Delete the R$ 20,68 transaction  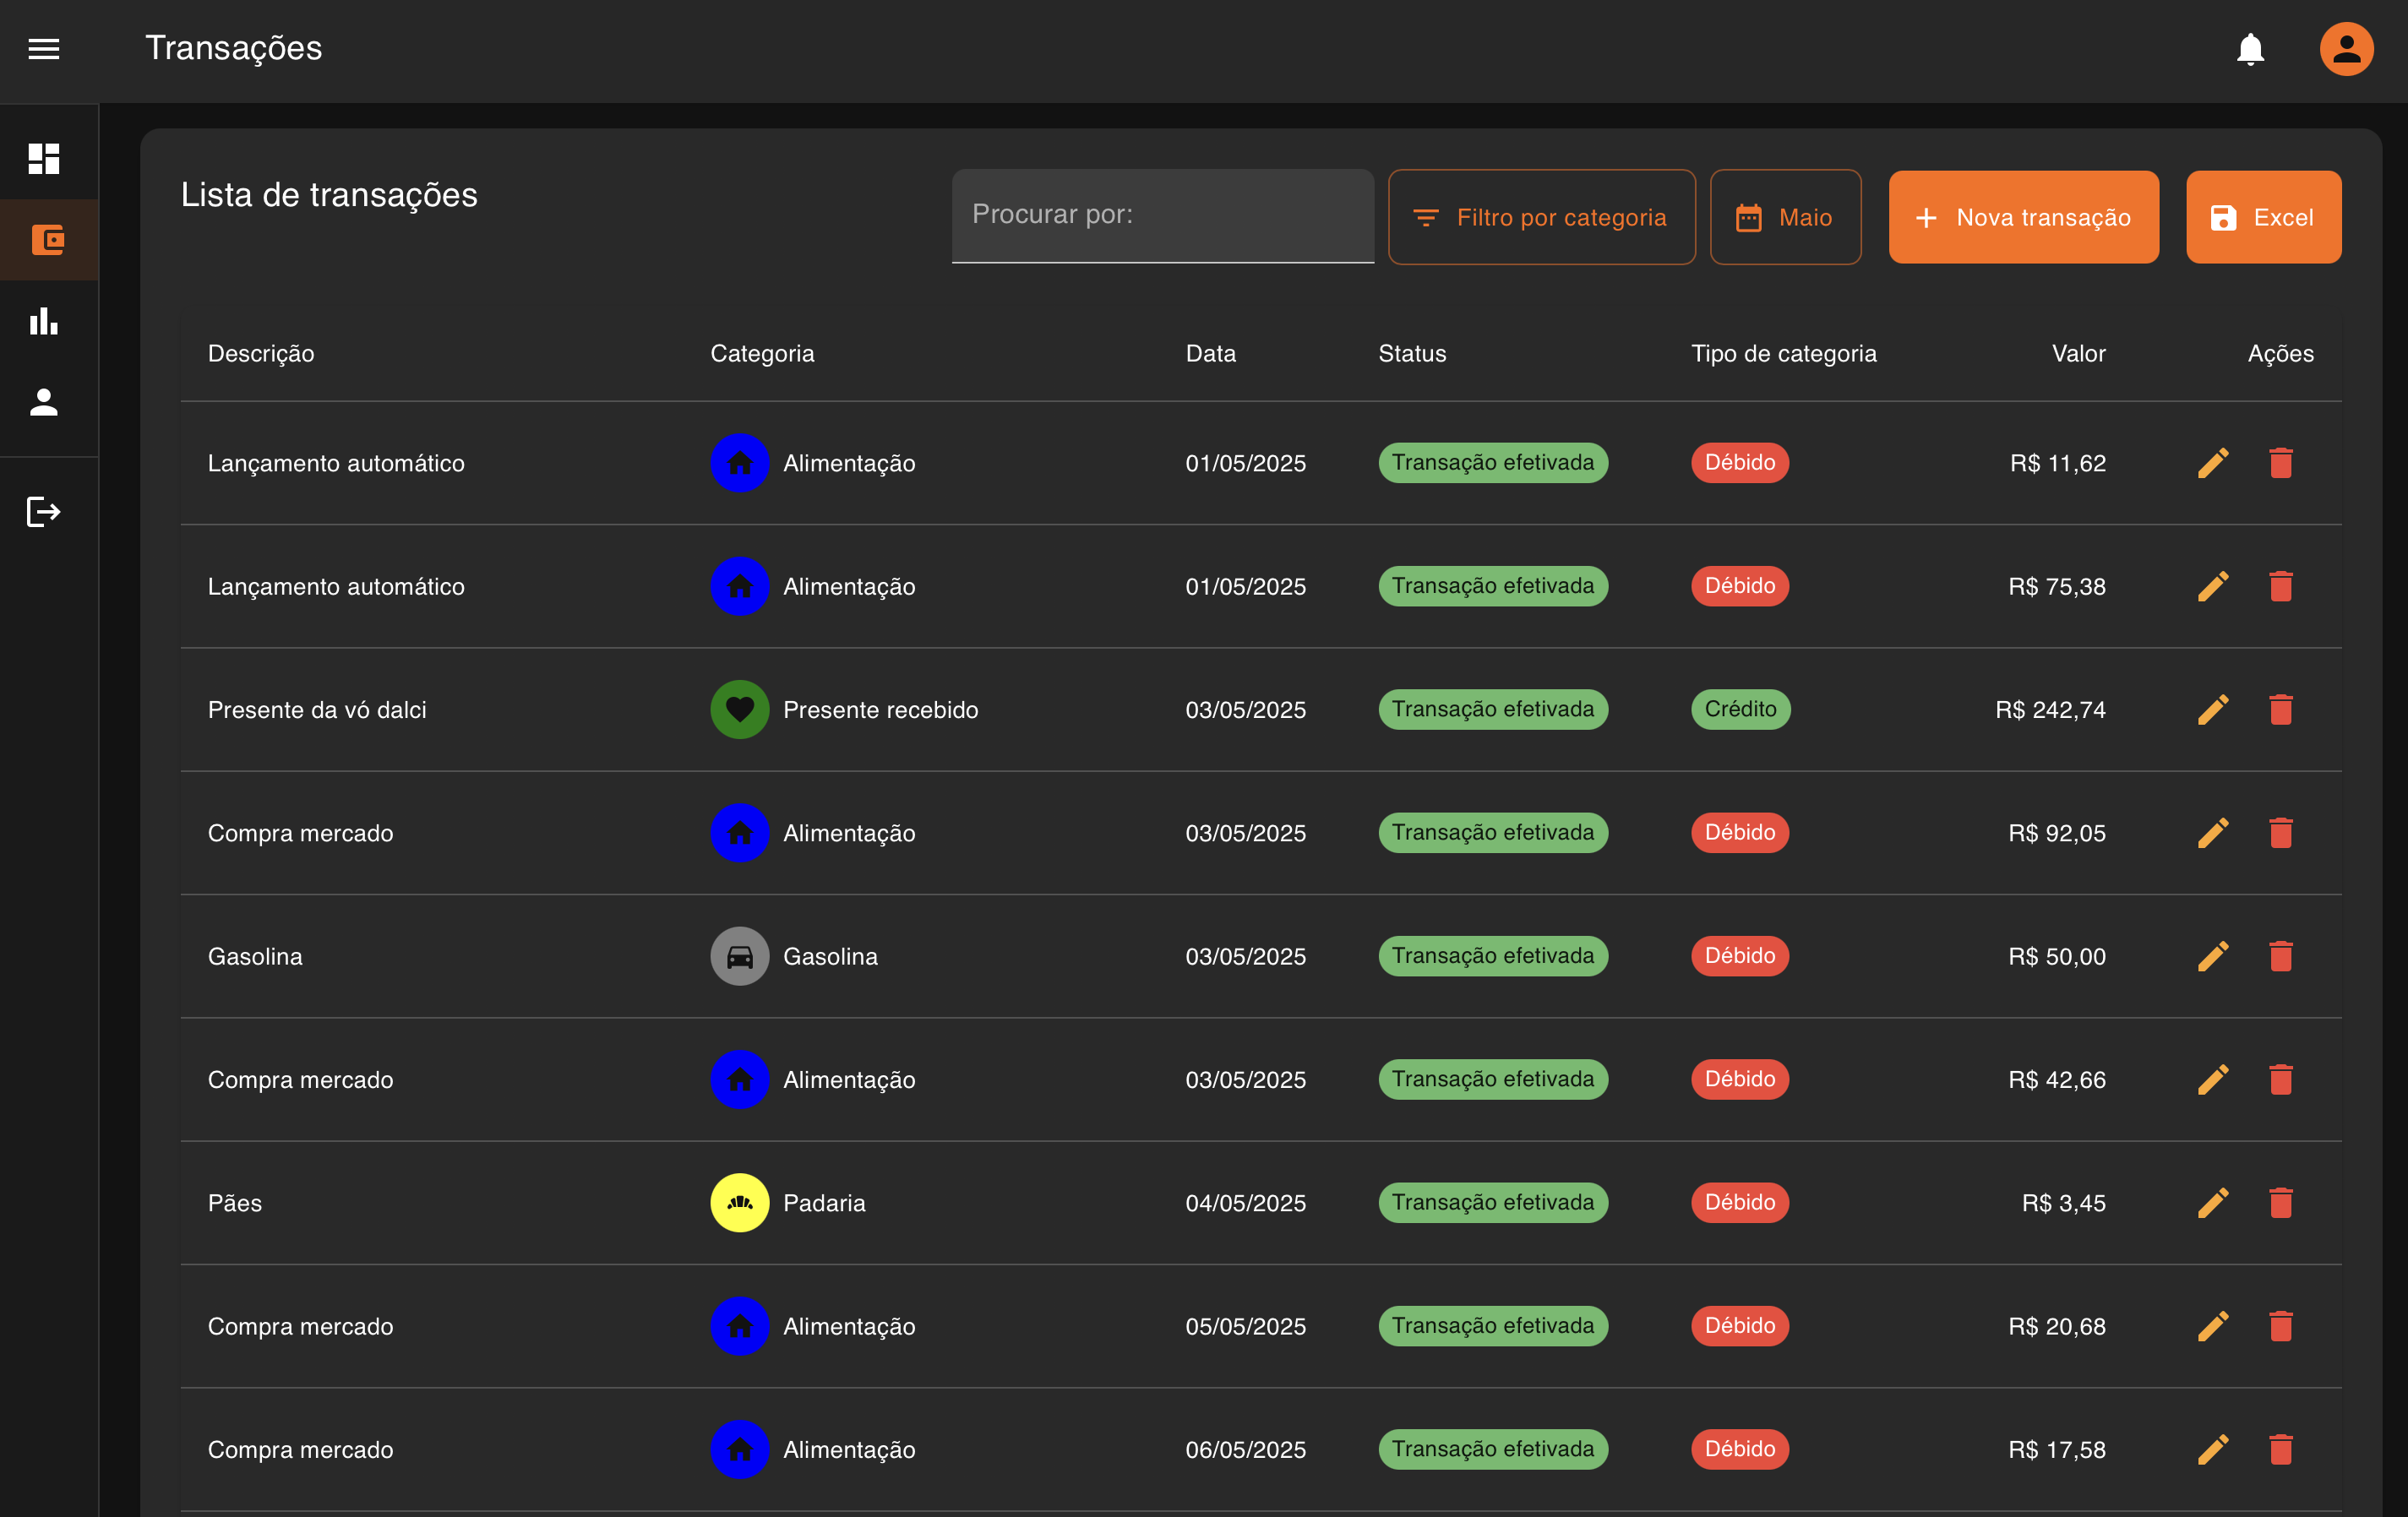click(2280, 1326)
